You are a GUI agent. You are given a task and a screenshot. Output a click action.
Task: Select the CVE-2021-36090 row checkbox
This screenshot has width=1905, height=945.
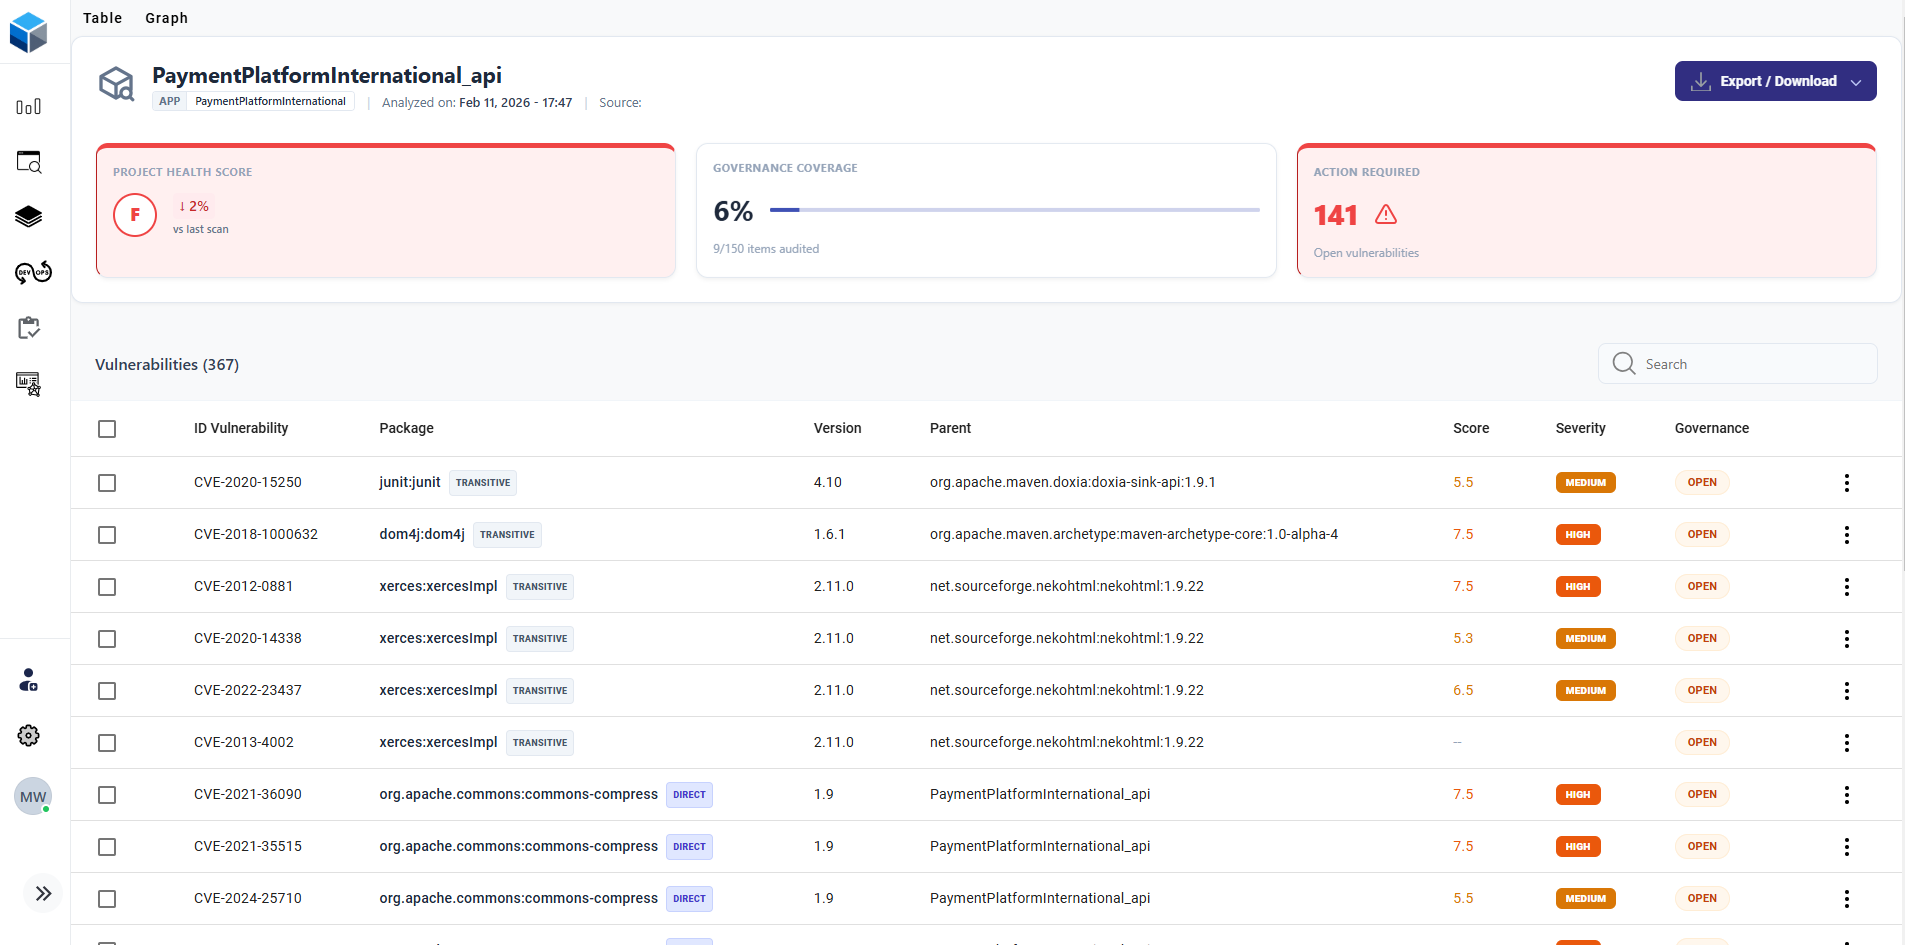tap(107, 795)
